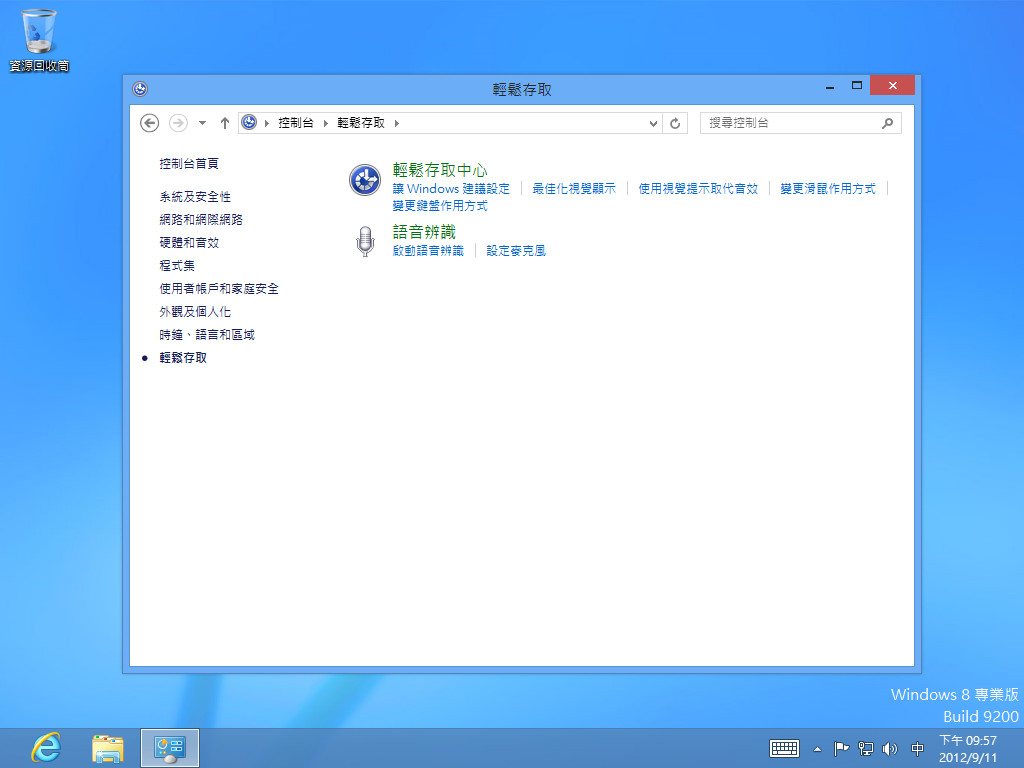Click the search magnifier icon
Viewport: 1024px width, 768px height.
coord(888,123)
